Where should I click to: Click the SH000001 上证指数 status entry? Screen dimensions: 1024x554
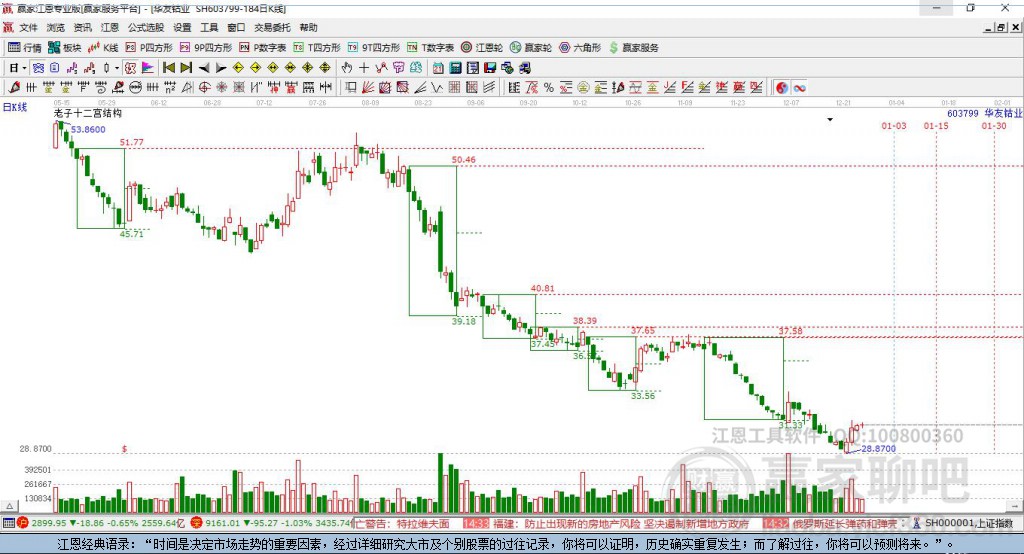[x=968, y=523]
